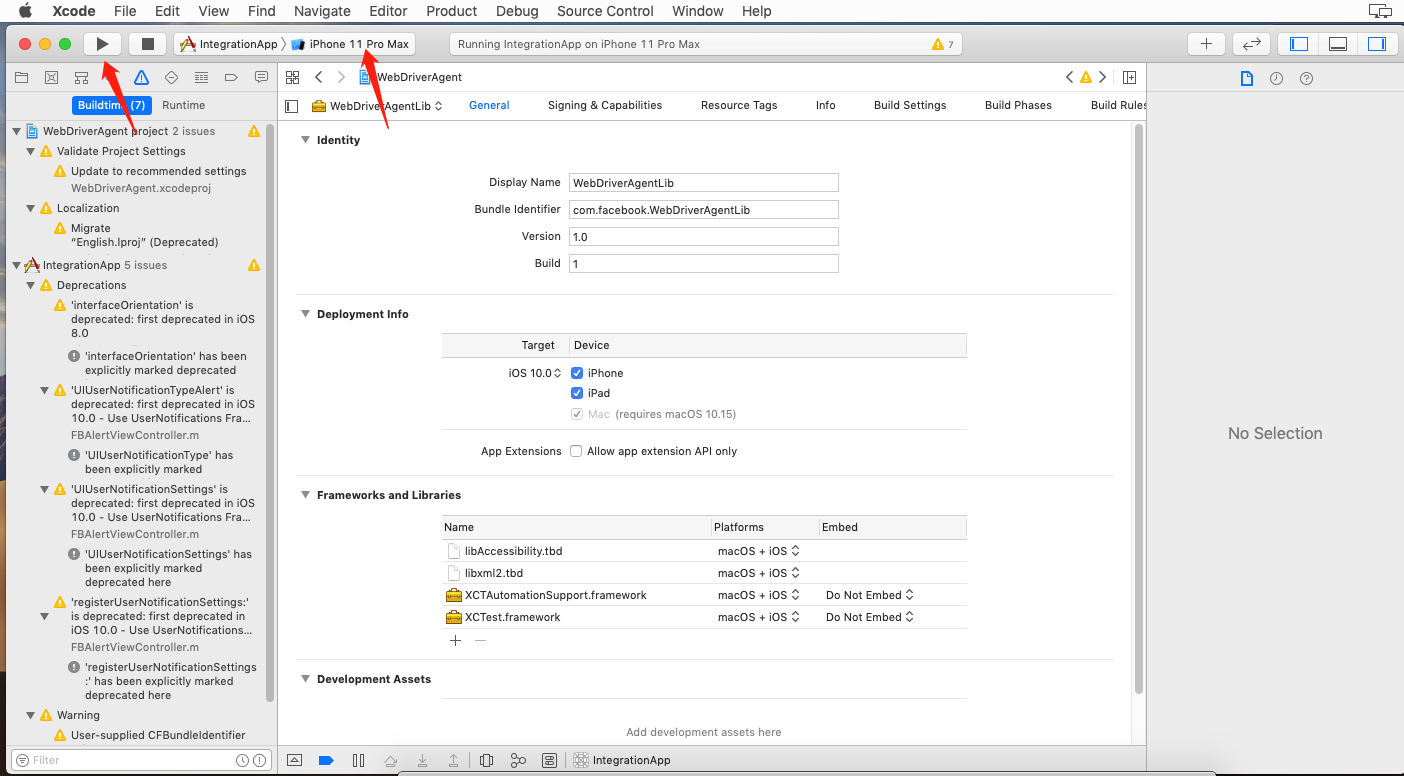Click the Bundle Identifier field
This screenshot has width=1404, height=776.
[703, 210]
